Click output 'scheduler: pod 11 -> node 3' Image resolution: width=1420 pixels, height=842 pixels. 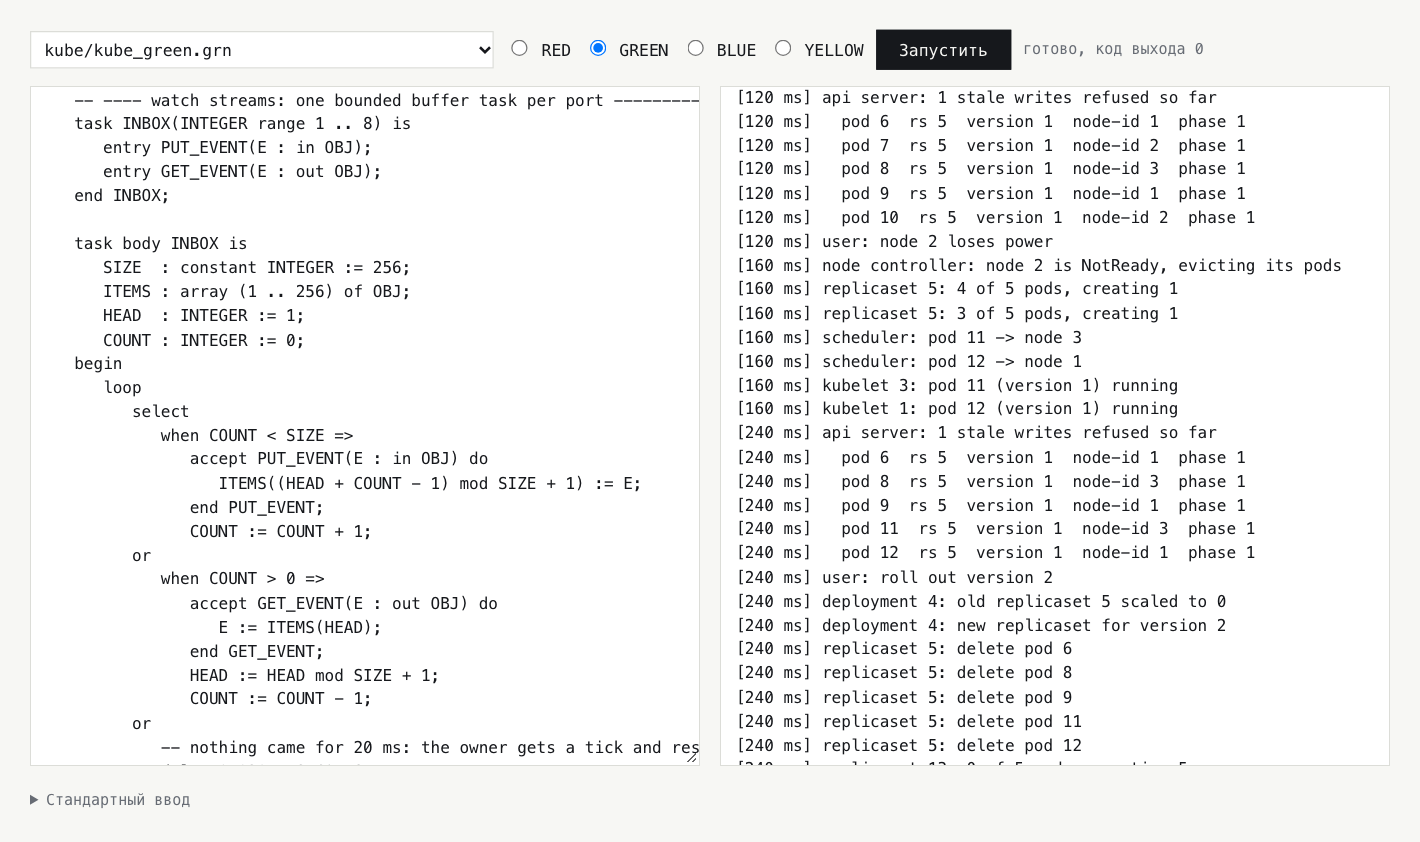point(908,338)
